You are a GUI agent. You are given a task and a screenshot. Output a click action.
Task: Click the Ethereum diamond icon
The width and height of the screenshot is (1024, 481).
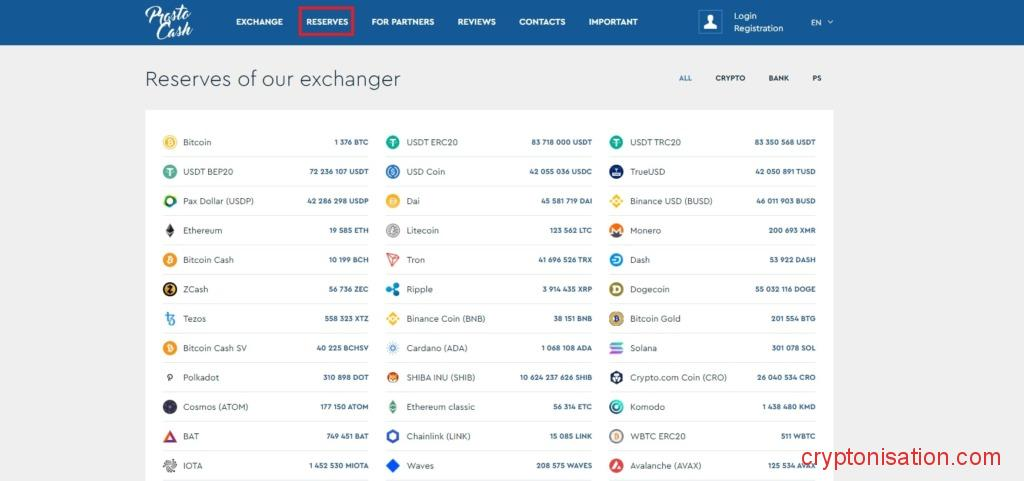coord(170,230)
